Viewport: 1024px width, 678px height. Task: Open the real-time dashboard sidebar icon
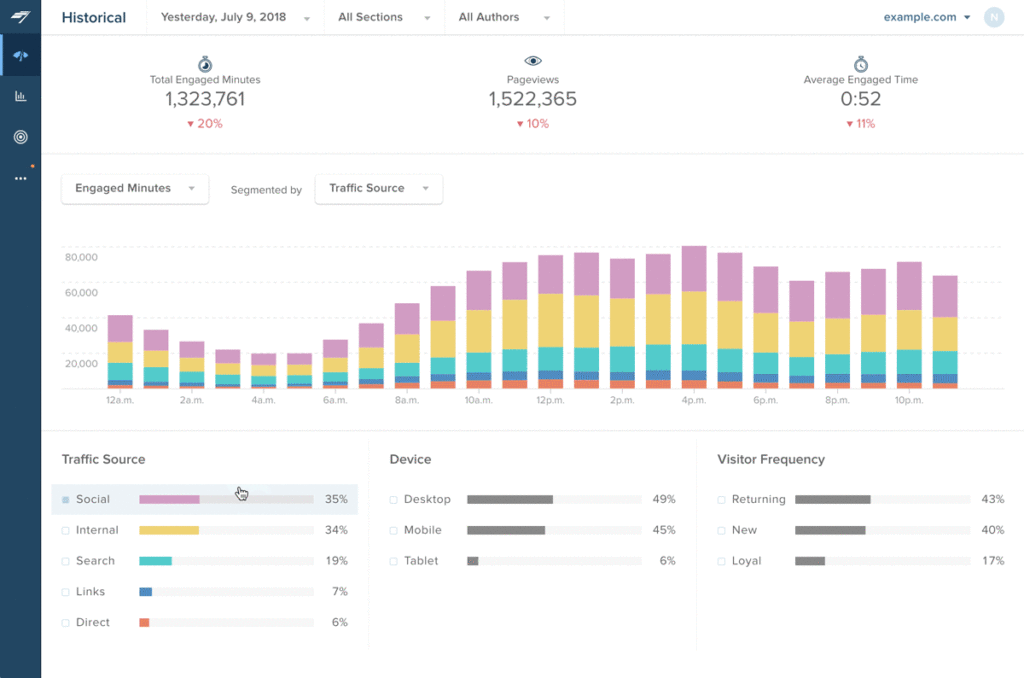[20, 56]
